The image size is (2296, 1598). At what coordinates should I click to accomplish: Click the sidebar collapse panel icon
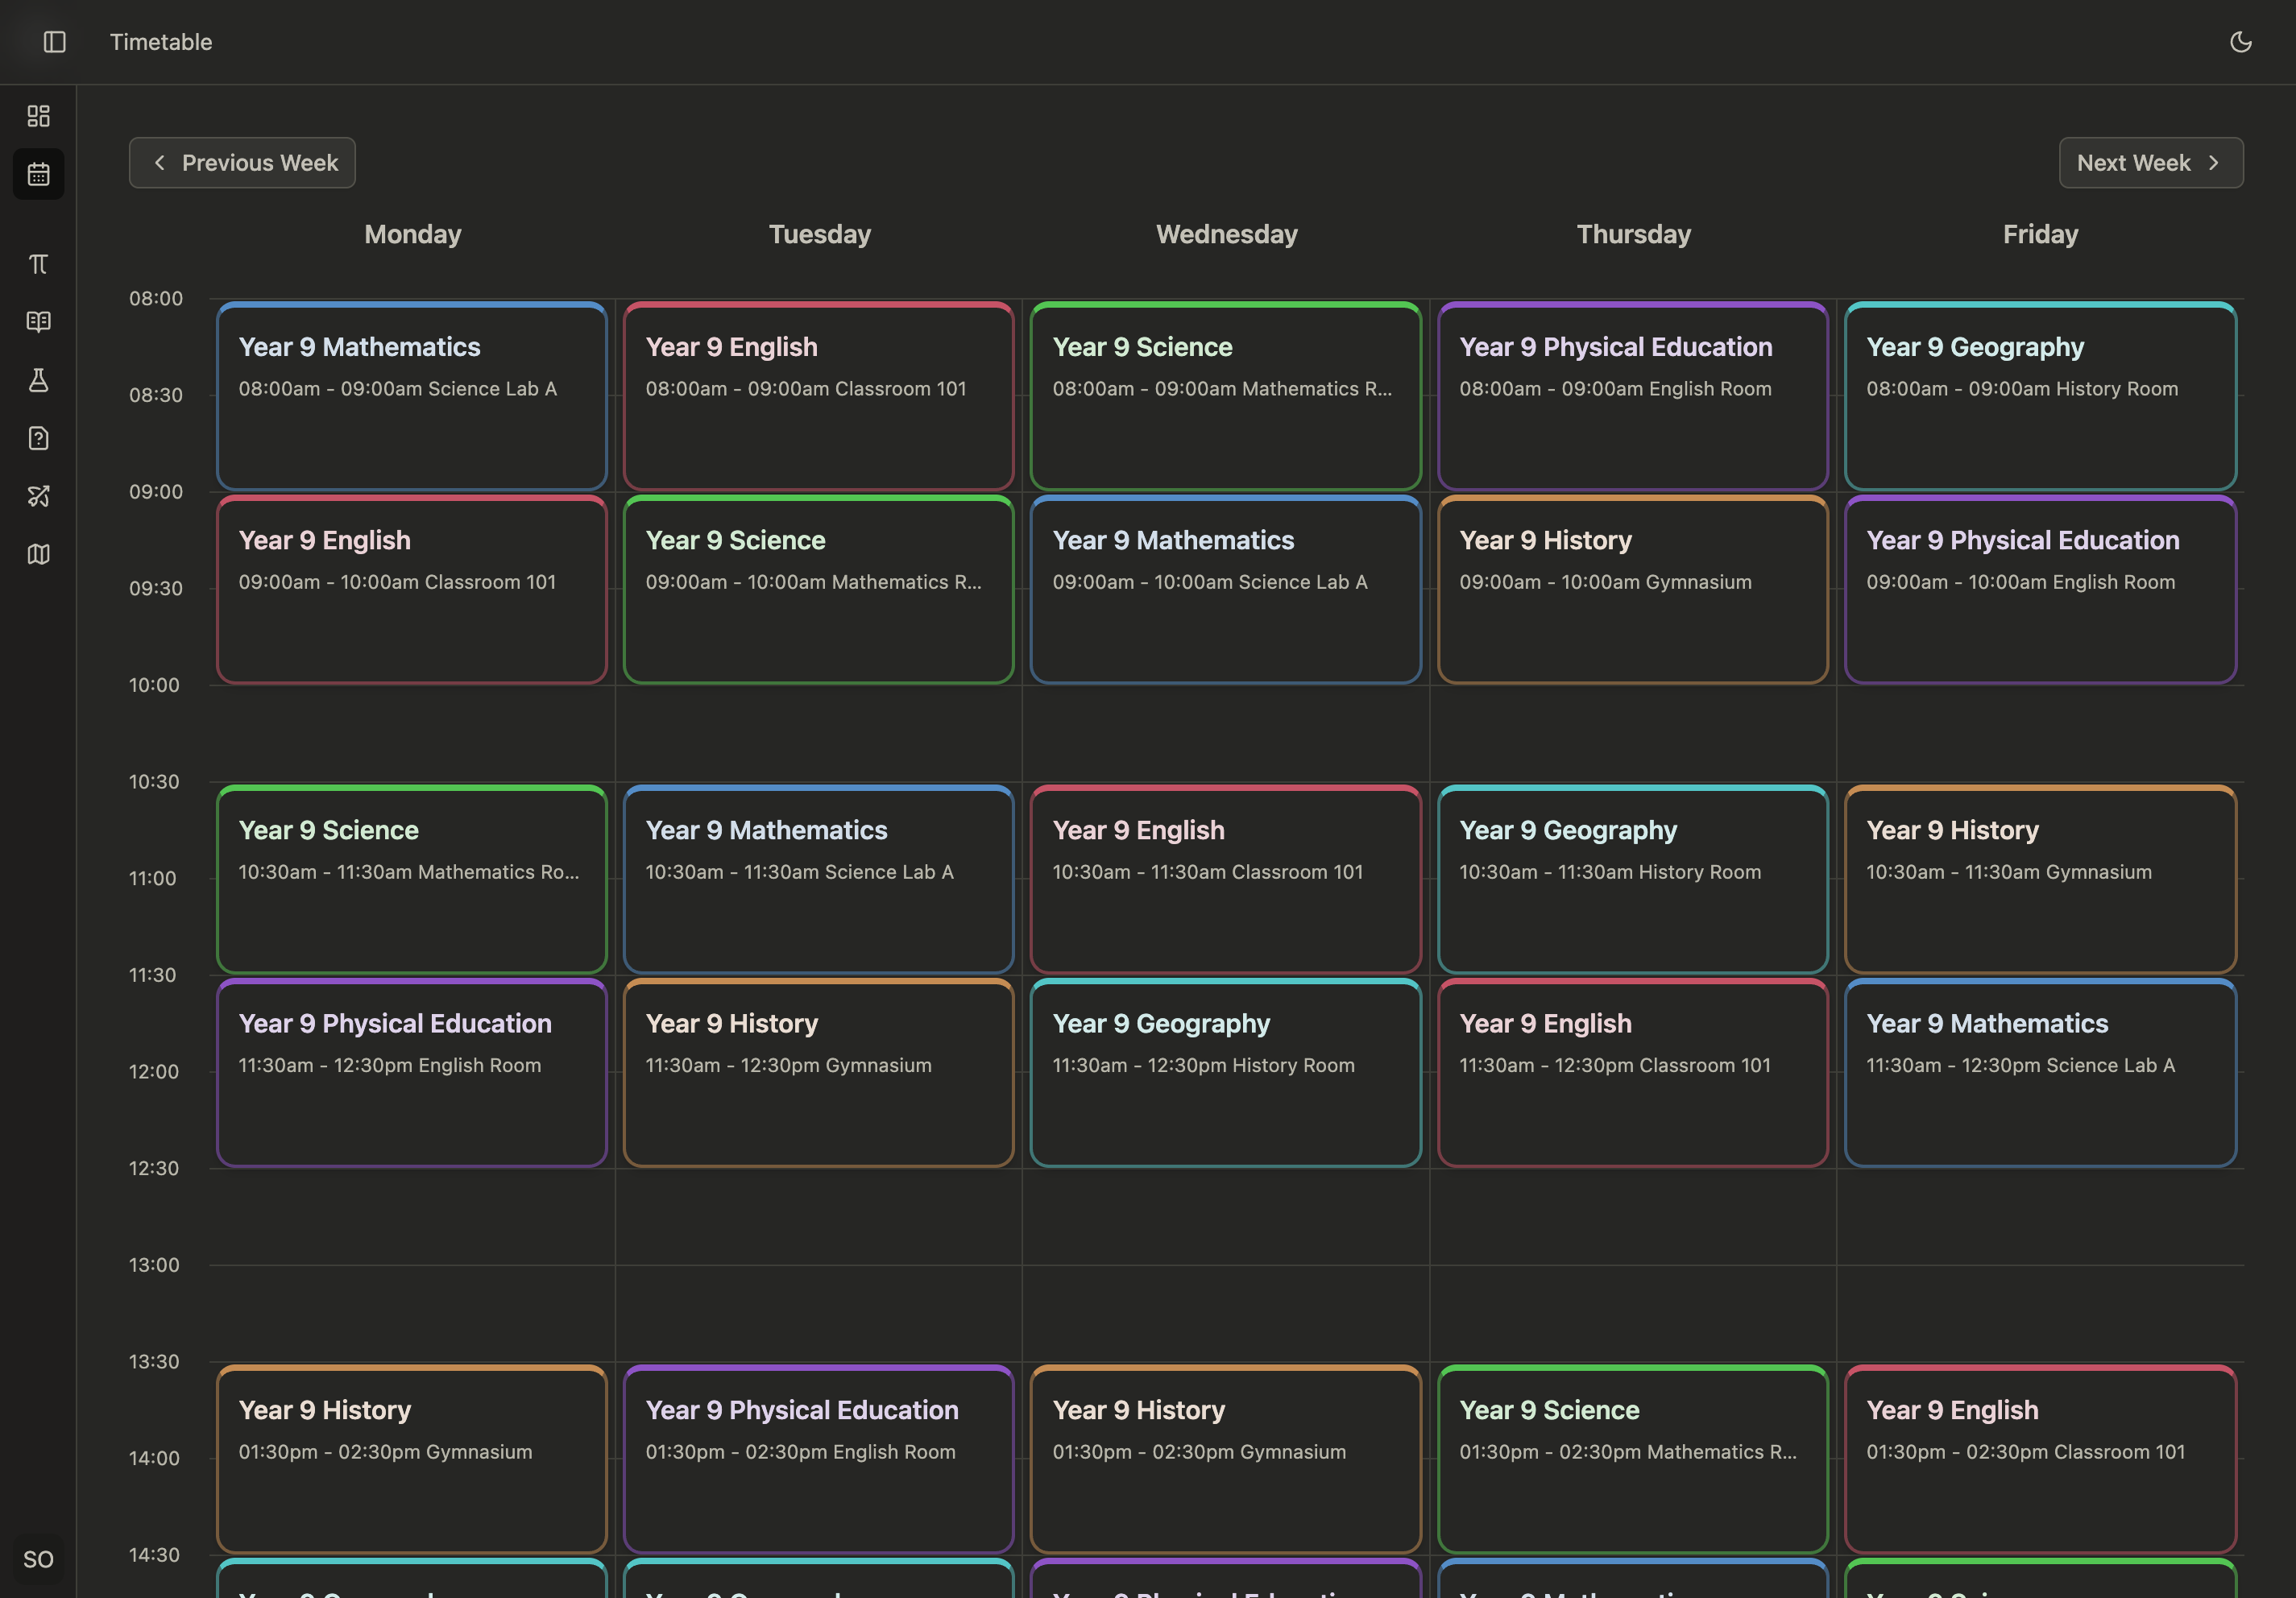(x=55, y=42)
